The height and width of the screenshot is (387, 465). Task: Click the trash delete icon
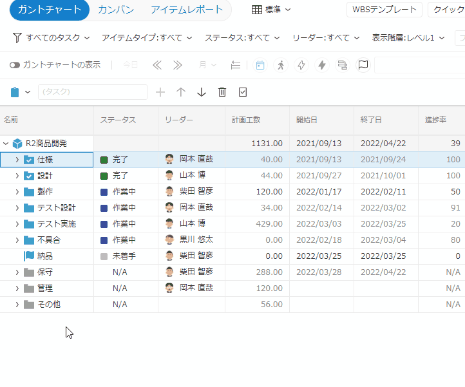point(222,92)
